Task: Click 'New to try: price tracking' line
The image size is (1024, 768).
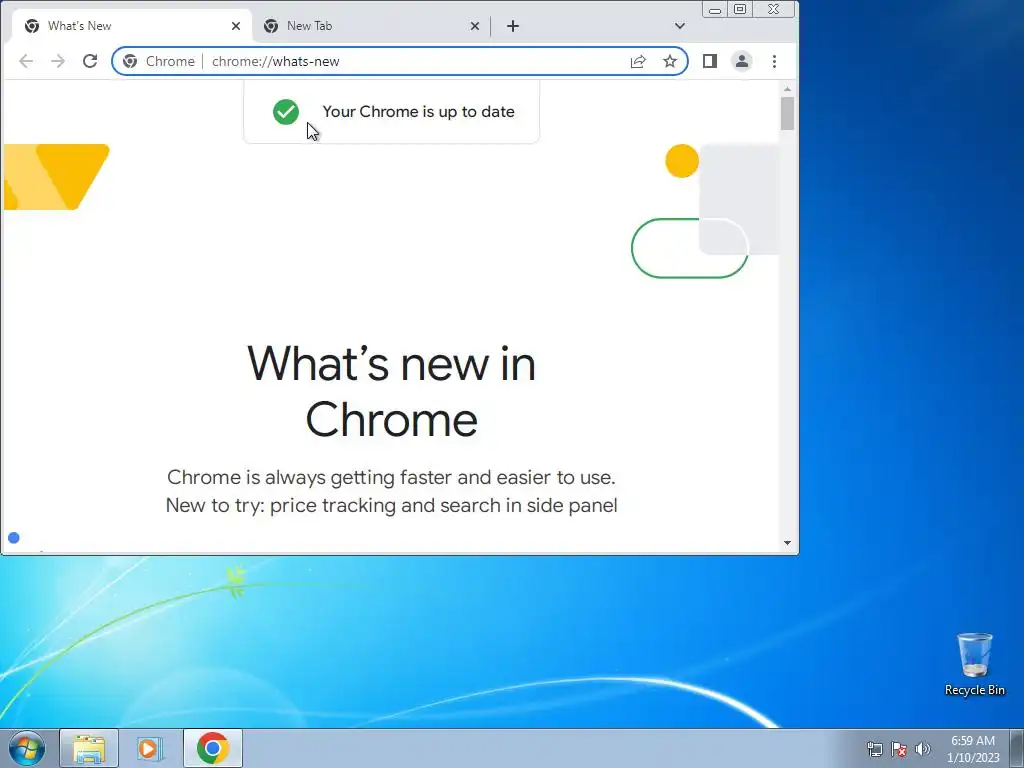Action: coord(391,505)
